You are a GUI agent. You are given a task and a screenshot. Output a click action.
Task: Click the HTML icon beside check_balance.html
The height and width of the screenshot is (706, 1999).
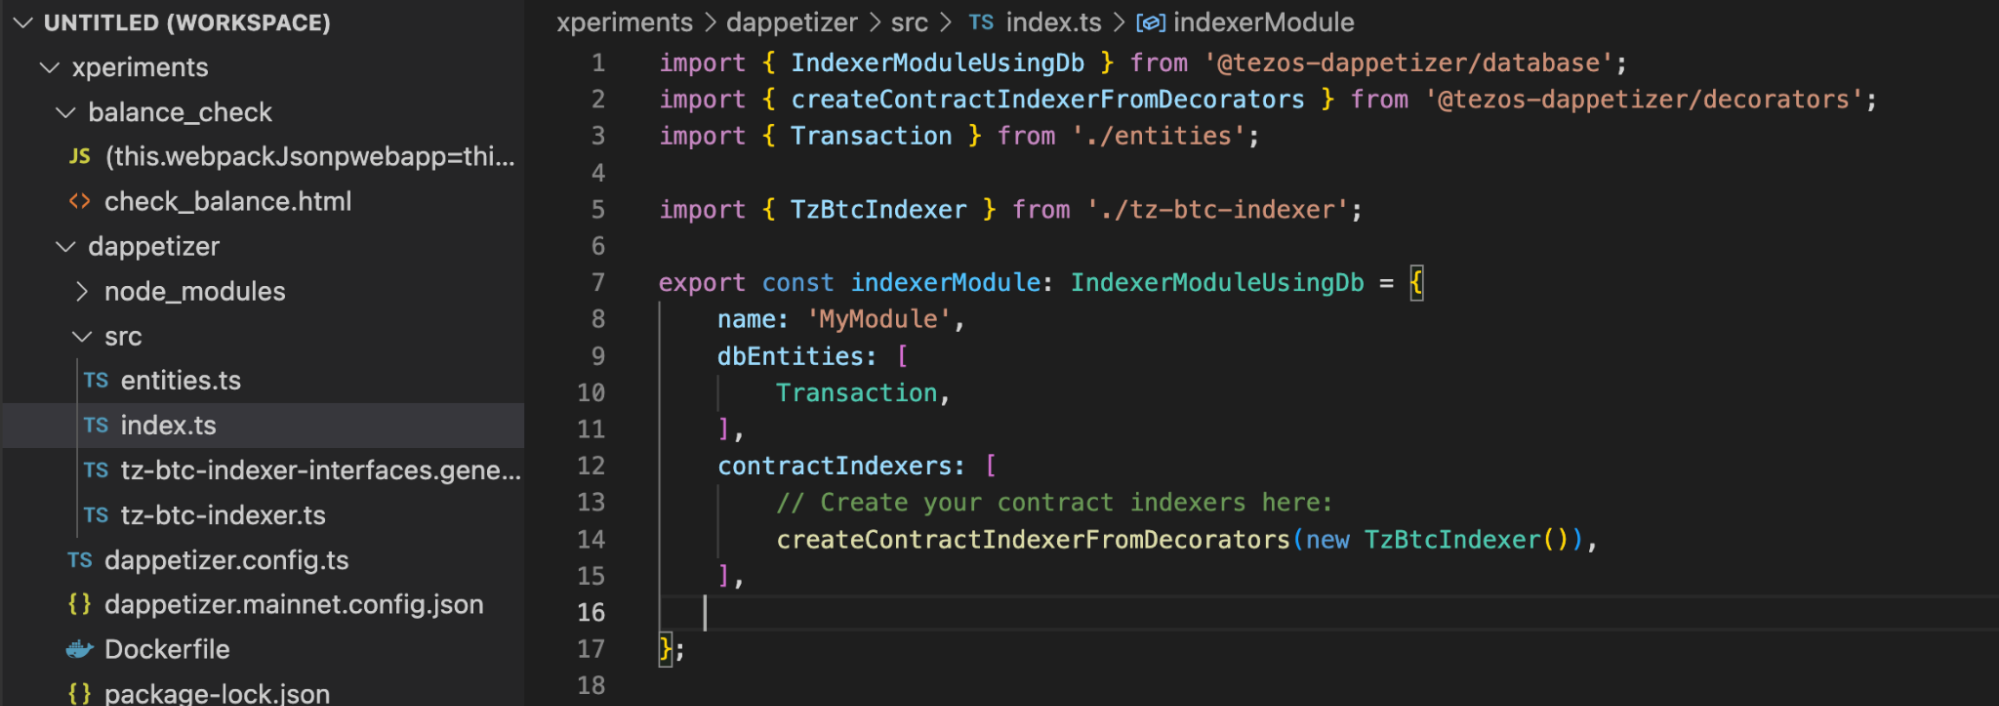(x=79, y=202)
